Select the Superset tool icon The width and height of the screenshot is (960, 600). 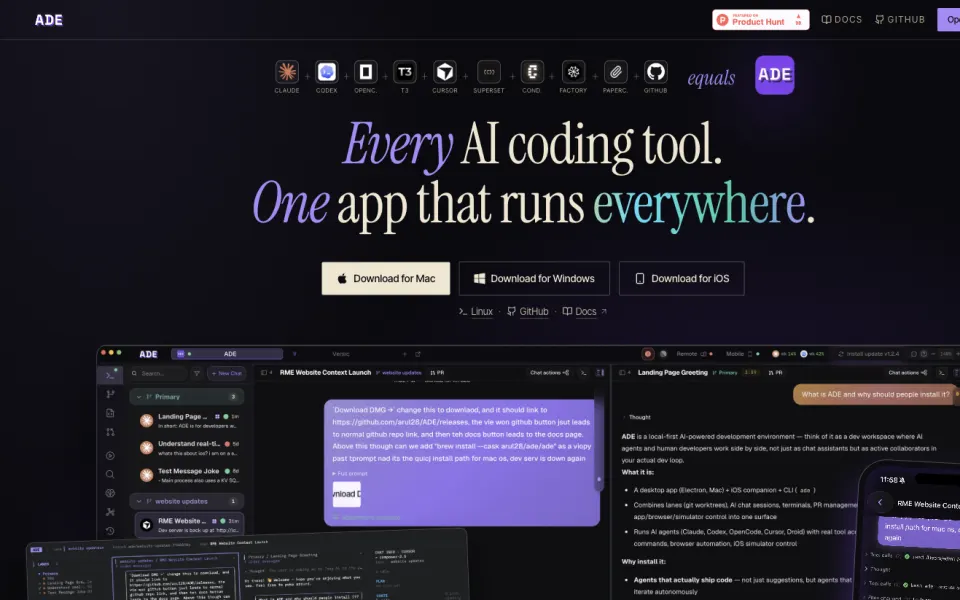[x=489, y=72]
